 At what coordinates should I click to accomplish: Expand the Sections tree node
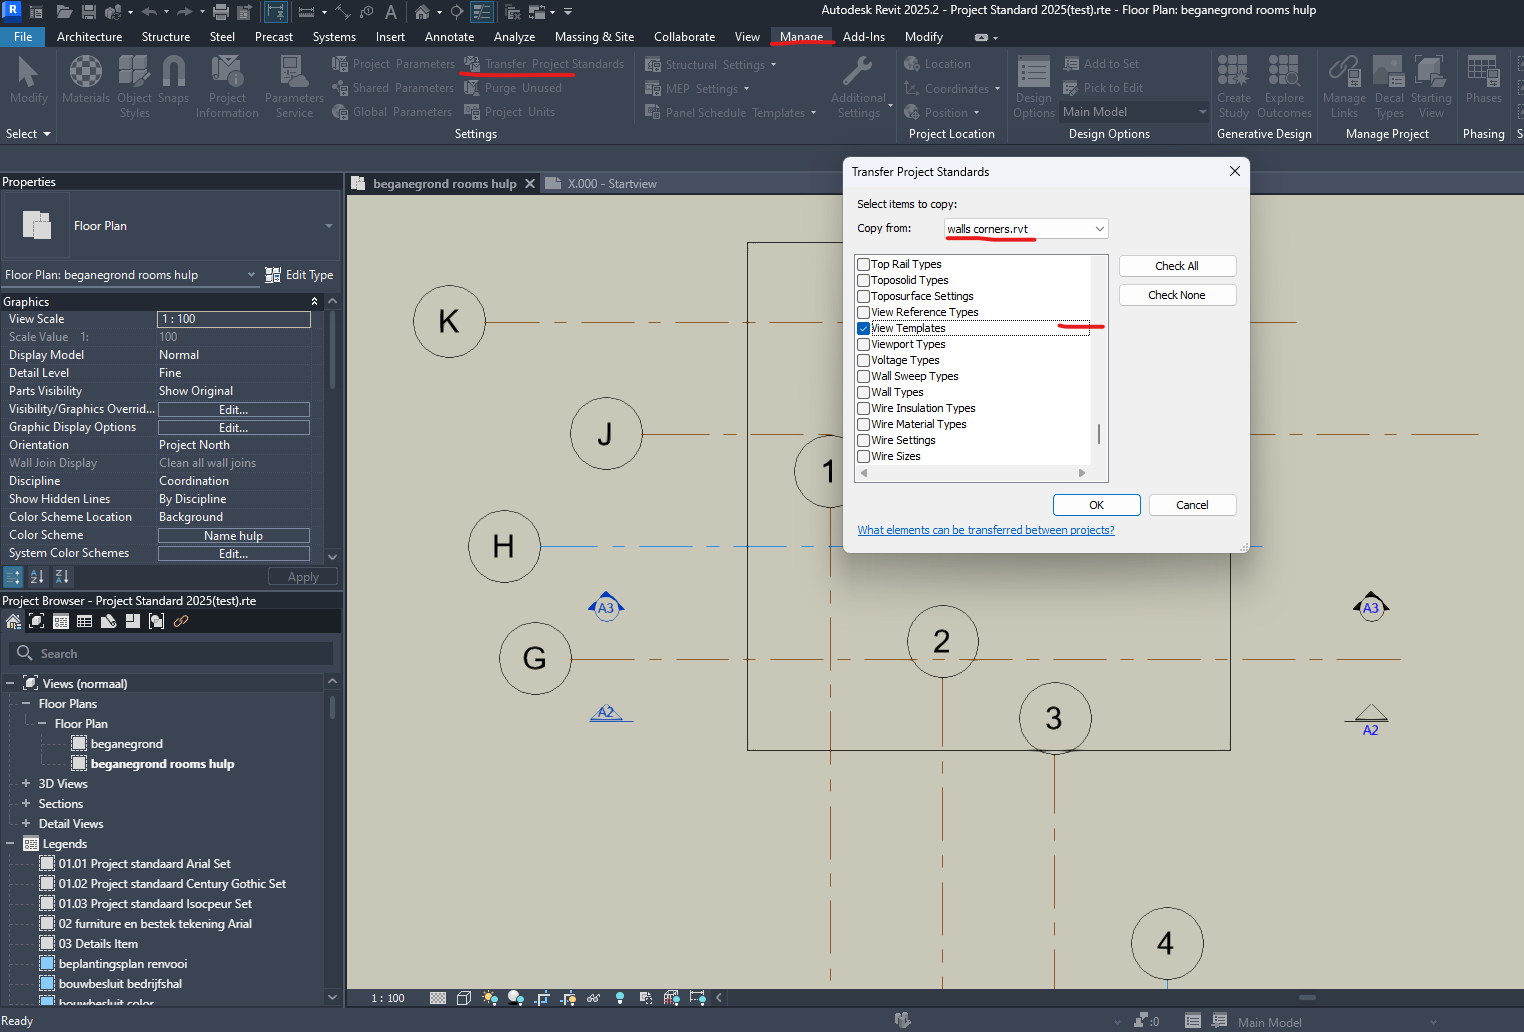pos(26,804)
